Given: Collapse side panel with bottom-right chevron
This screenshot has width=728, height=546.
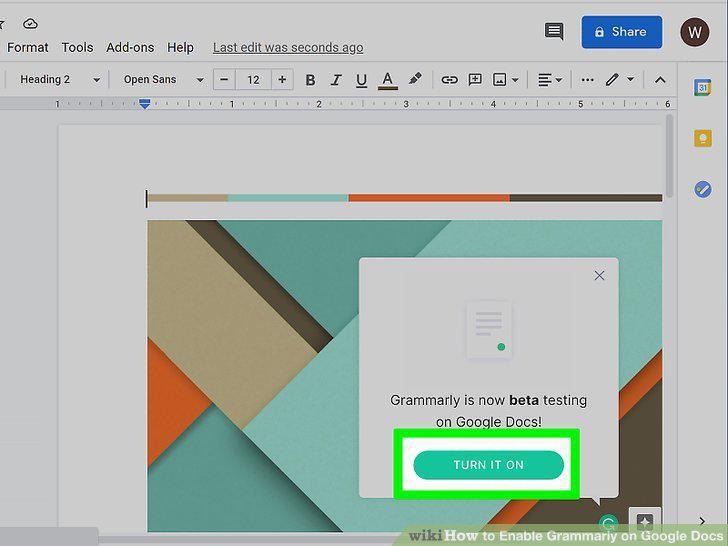Looking at the screenshot, I should 702,521.
